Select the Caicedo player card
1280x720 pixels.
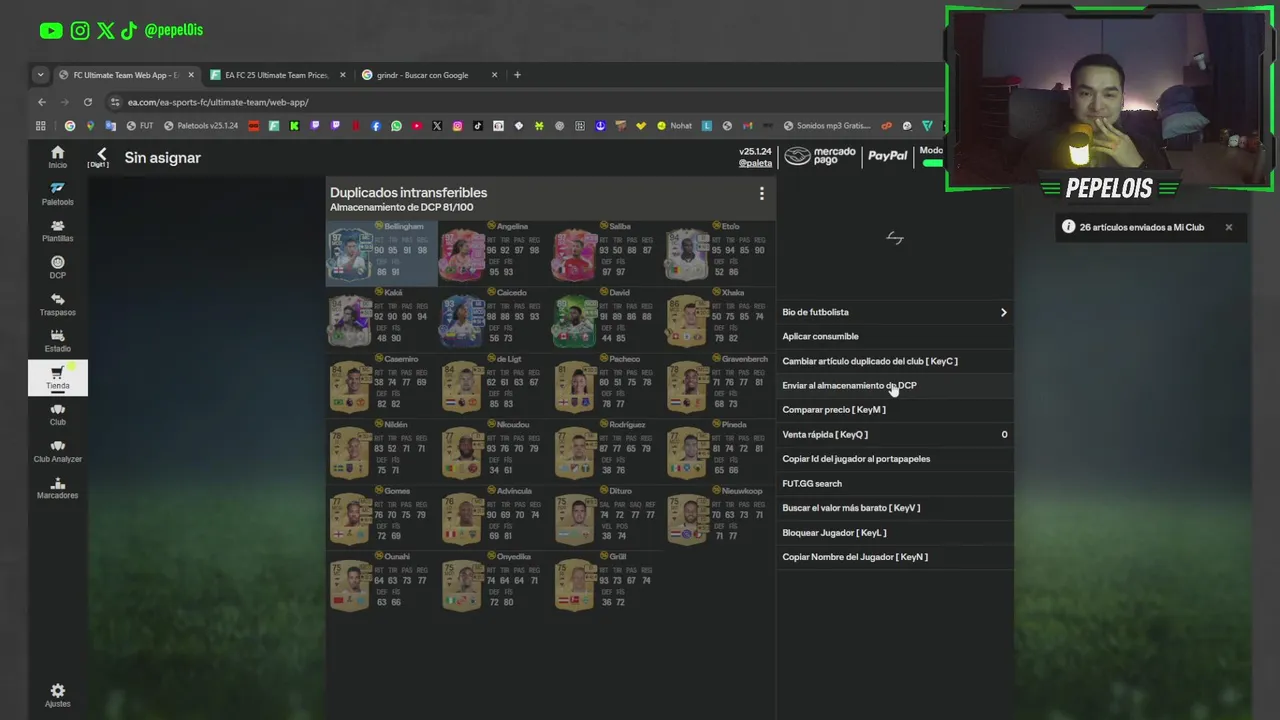[494, 319]
